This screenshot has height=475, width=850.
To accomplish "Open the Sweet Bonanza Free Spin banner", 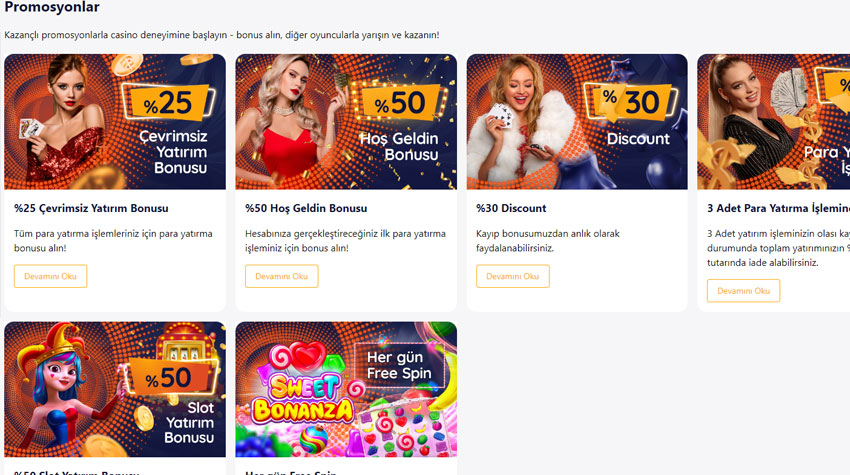I will point(346,389).
